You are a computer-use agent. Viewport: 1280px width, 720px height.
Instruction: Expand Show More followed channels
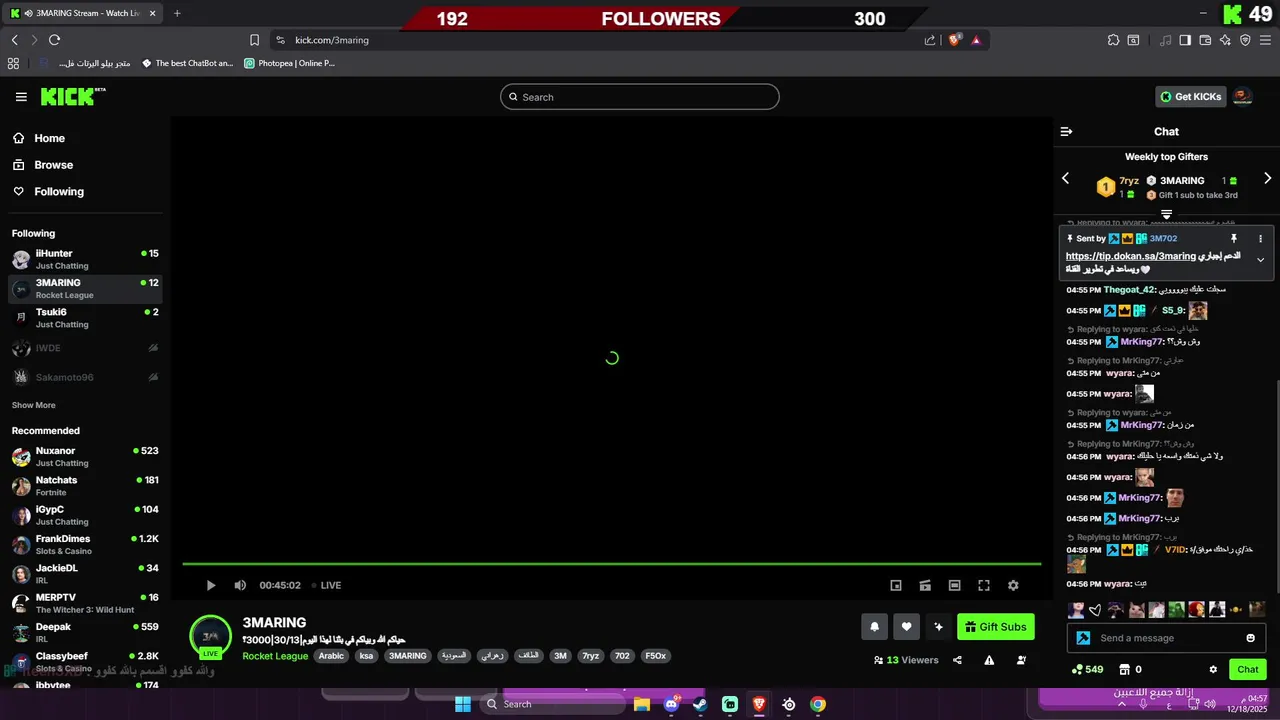click(x=34, y=405)
